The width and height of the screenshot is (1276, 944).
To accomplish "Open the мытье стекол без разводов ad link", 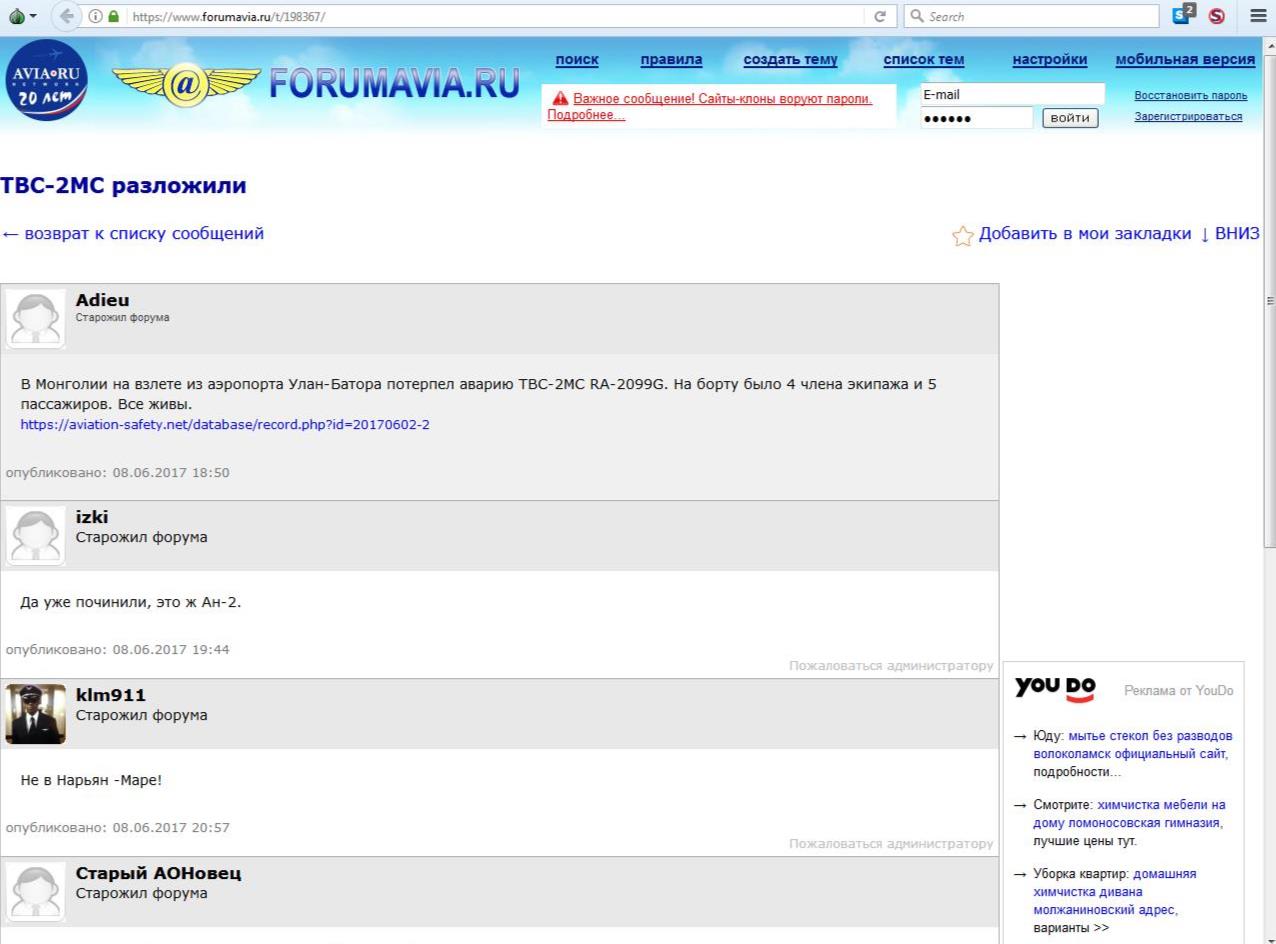I will (x=1133, y=745).
